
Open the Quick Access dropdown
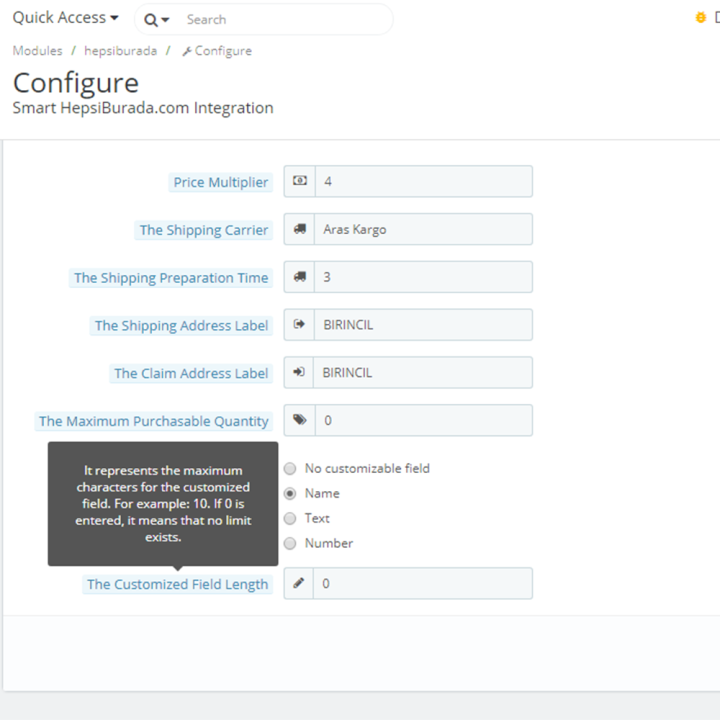click(x=66, y=18)
